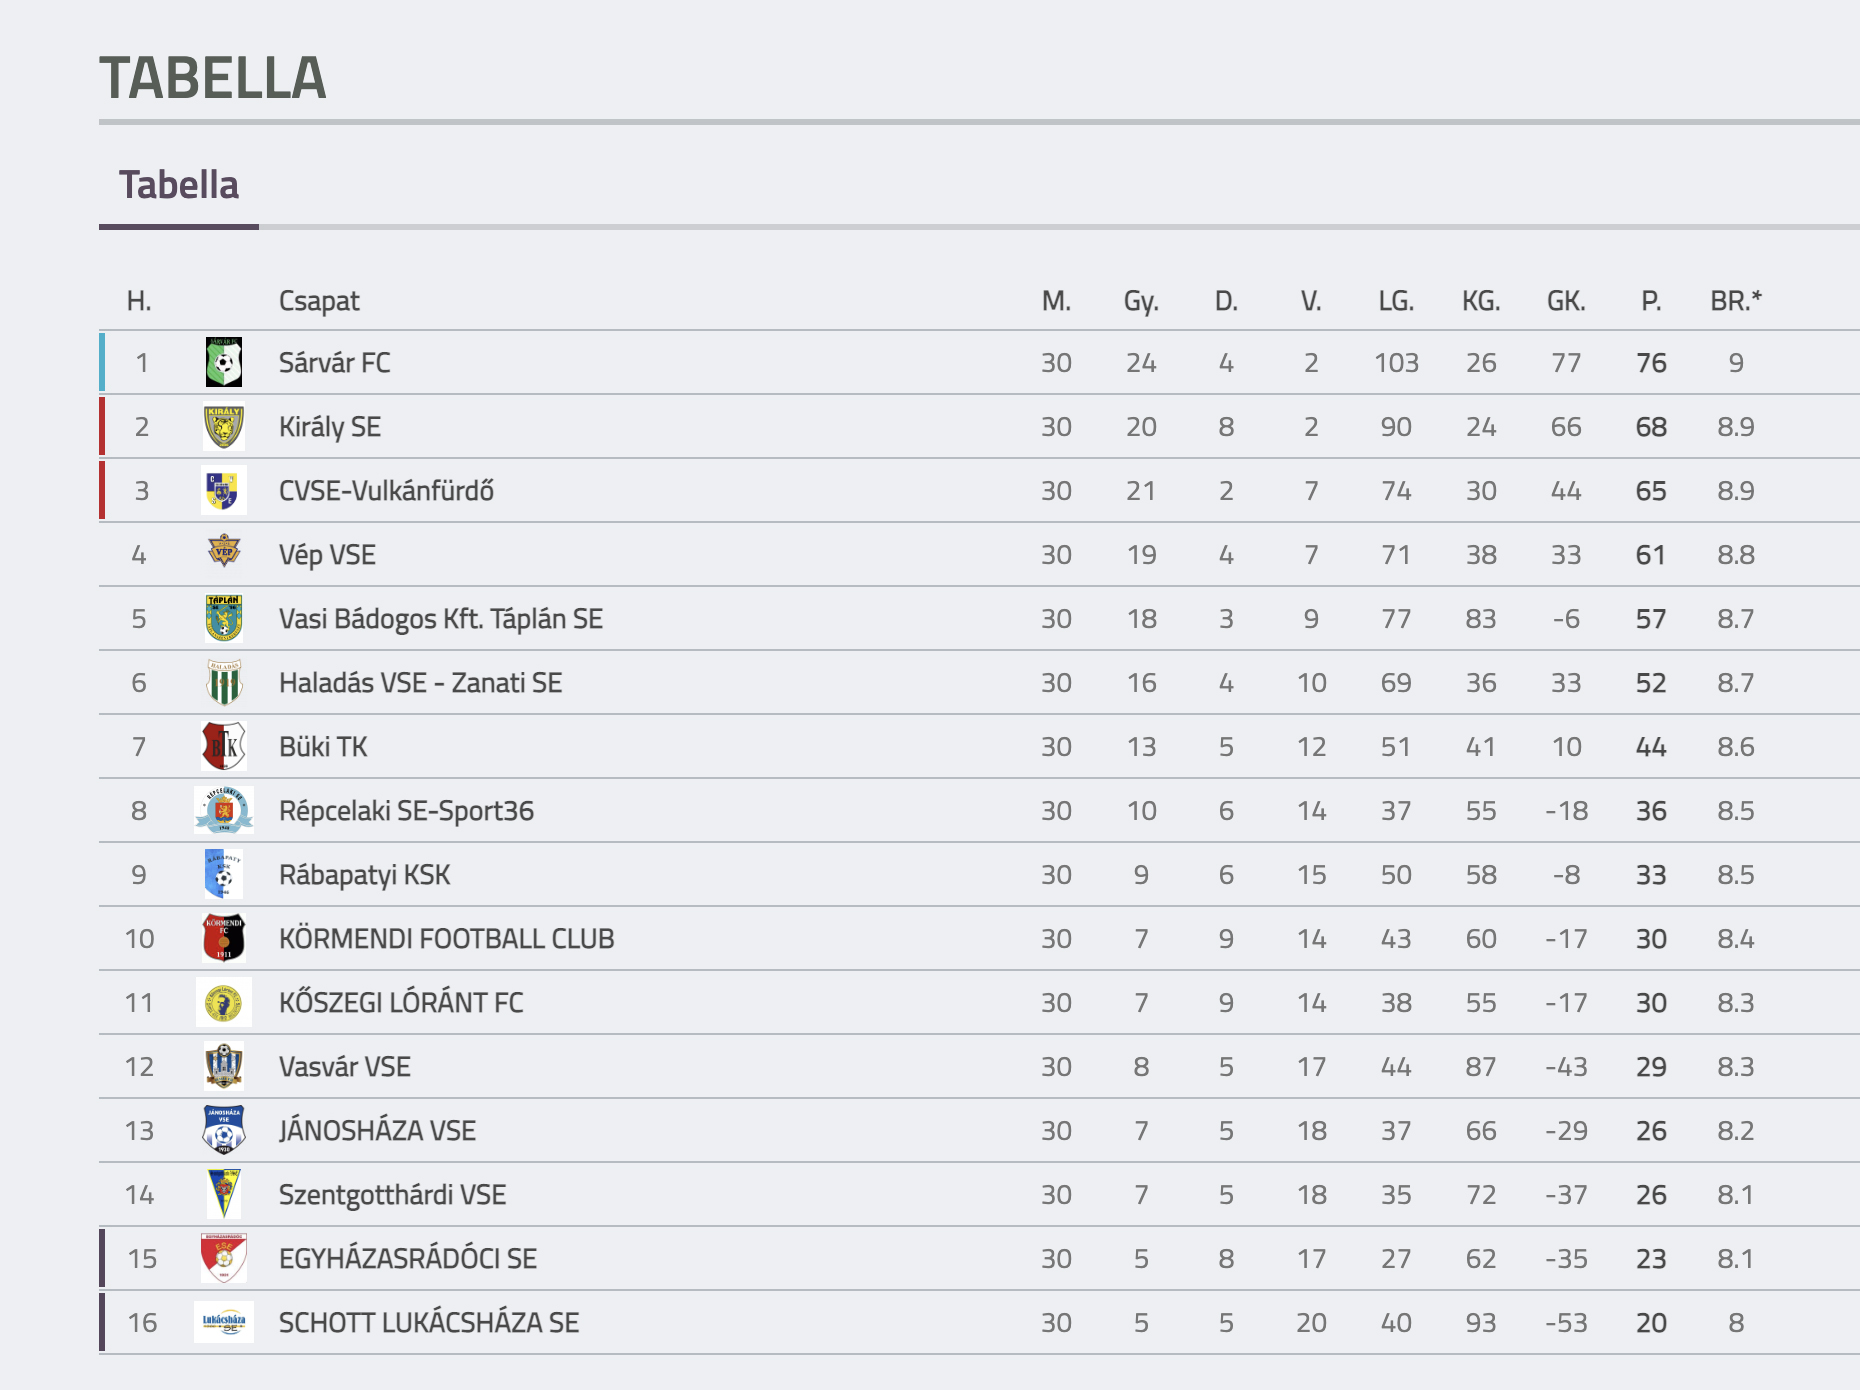Click the Répcelaki SE-Sport36 emblem
Viewport: 1860px width, 1390px height.
(x=224, y=810)
